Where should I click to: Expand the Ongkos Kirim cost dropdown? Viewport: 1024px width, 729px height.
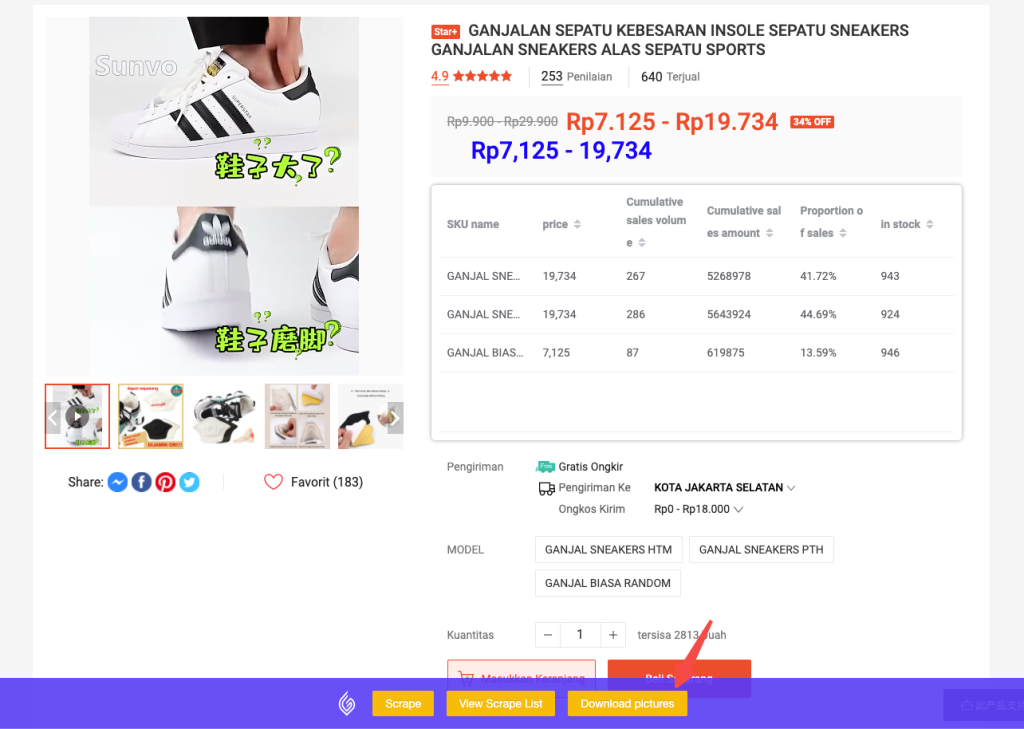[x=699, y=509]
